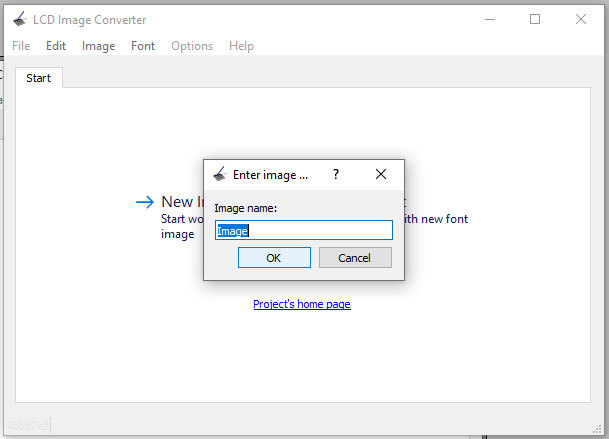The image size is (609, 439).
Task: Close the Enter image dialog with X
Action: click(381, 174)
